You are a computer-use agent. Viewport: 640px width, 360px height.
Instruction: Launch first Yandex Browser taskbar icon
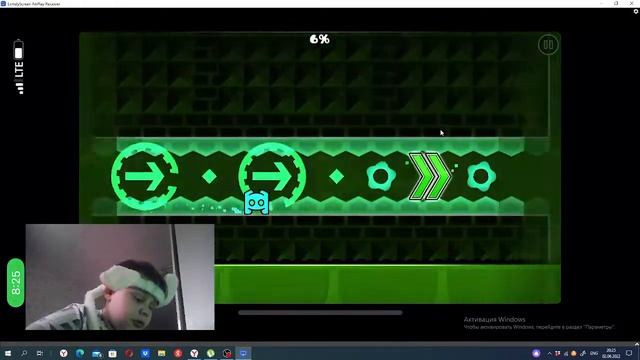pyautogui.click(x=64, y=353)
